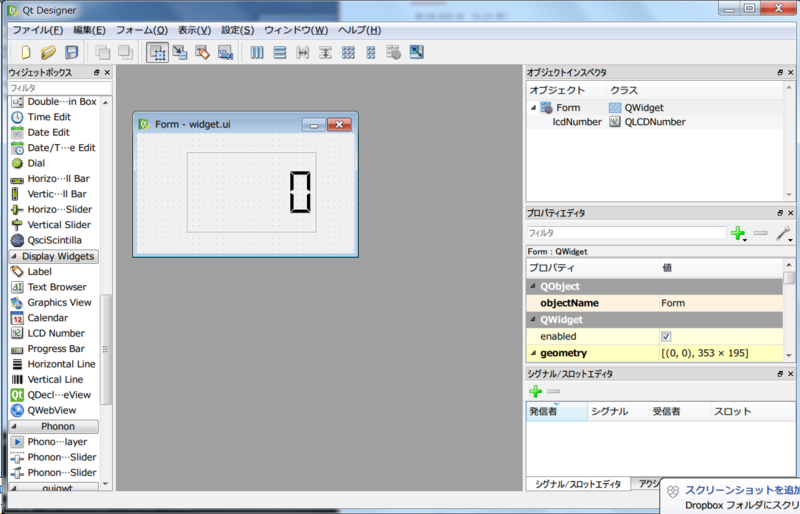Select the Adjust Size toolbar icon
Viewport: 800px width, 514px height.
pos(416,52)
